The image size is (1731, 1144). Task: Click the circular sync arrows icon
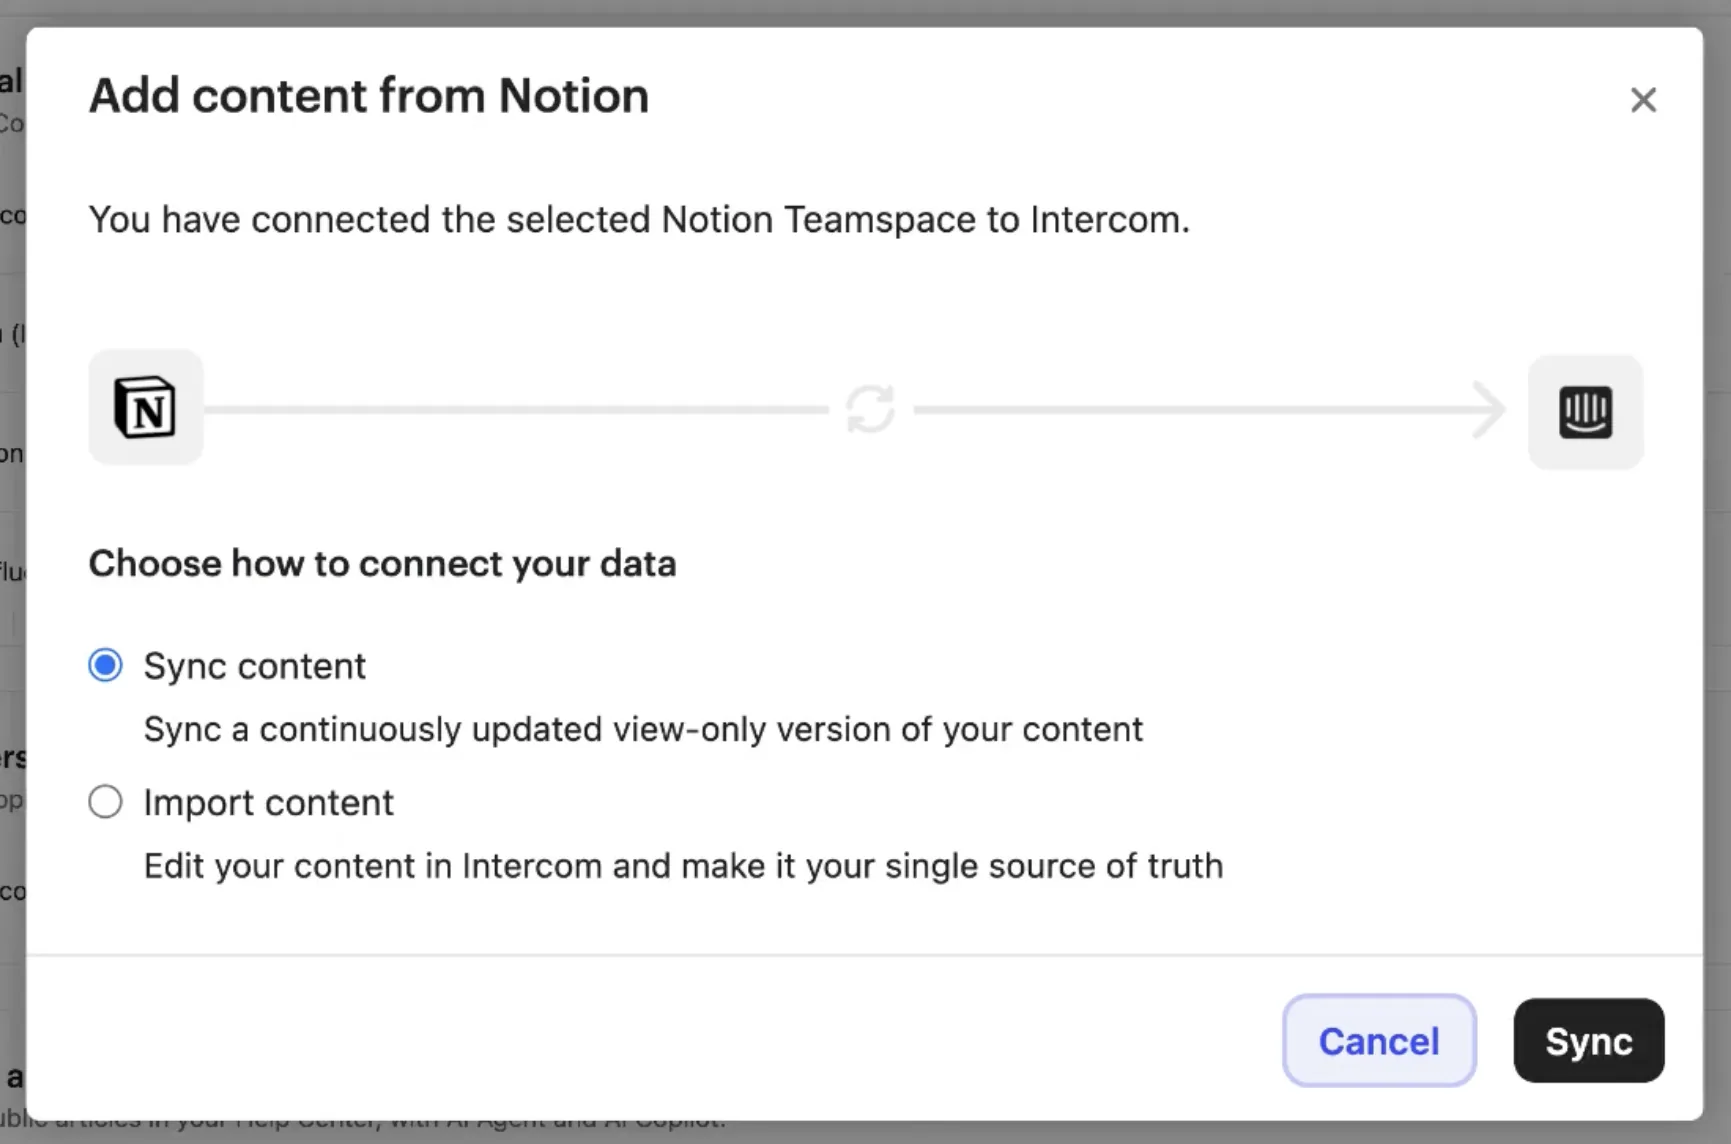coord(870,409)
